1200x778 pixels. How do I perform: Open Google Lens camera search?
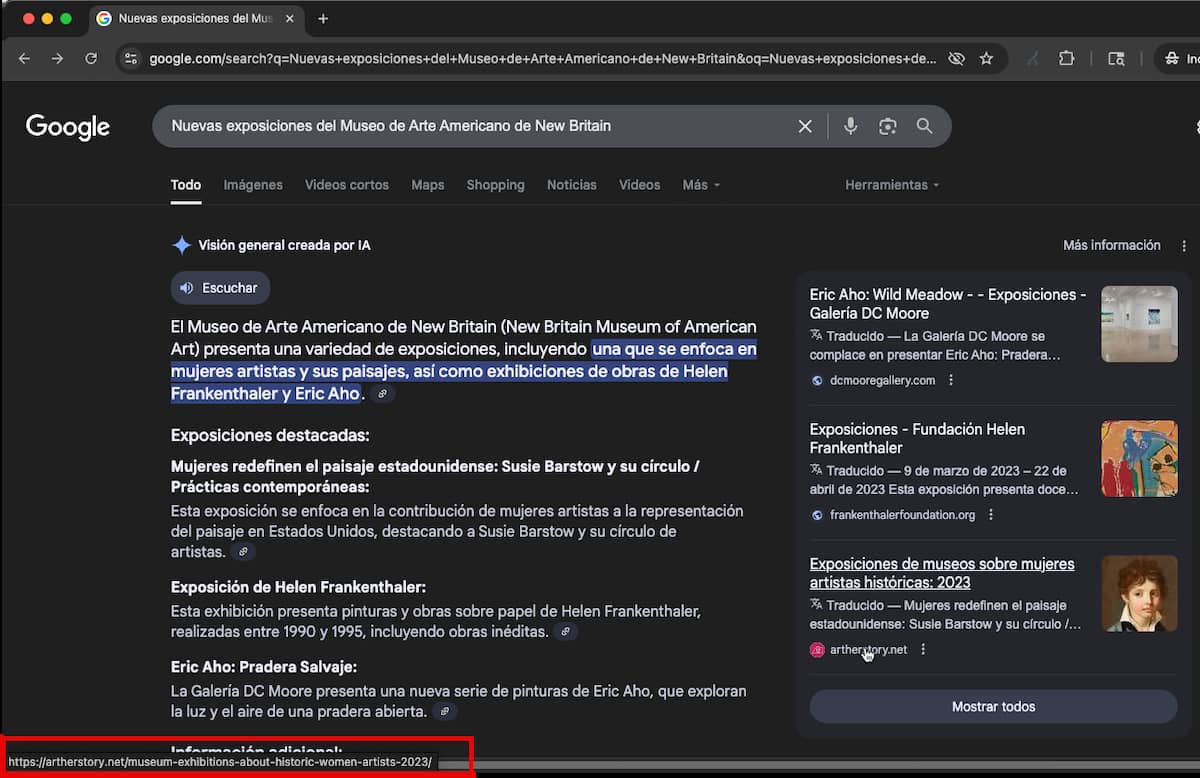[888, 125]
